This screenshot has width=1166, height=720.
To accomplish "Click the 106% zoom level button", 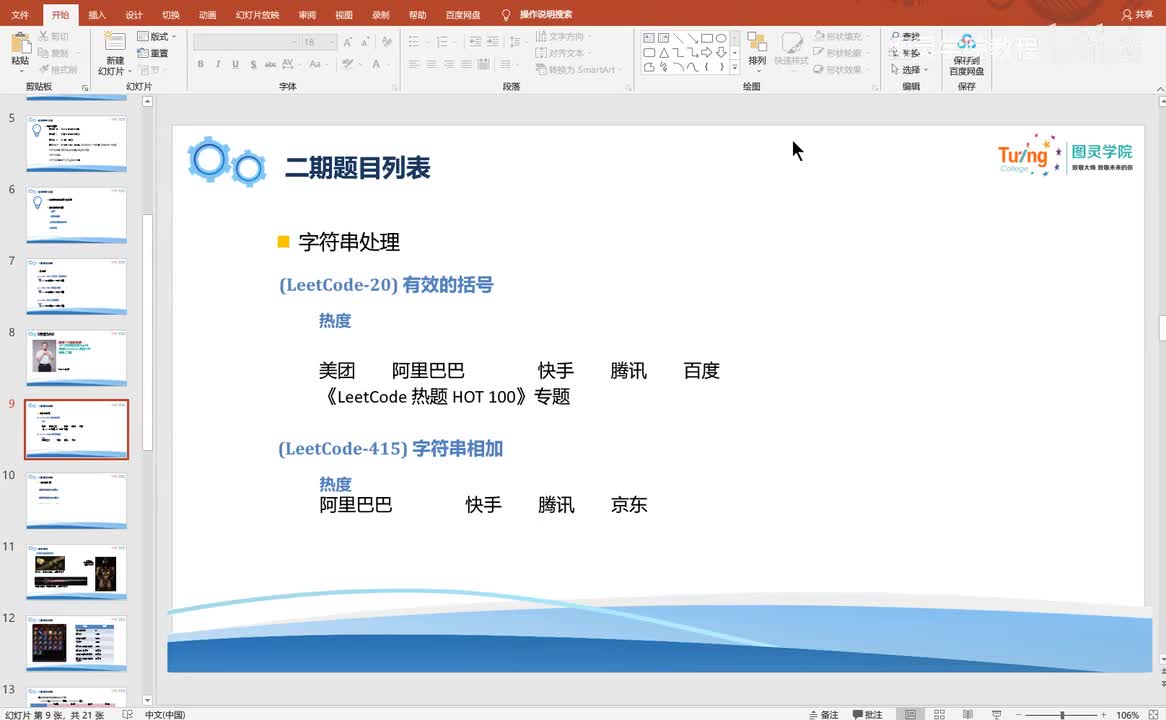I will coord(1127,714).
